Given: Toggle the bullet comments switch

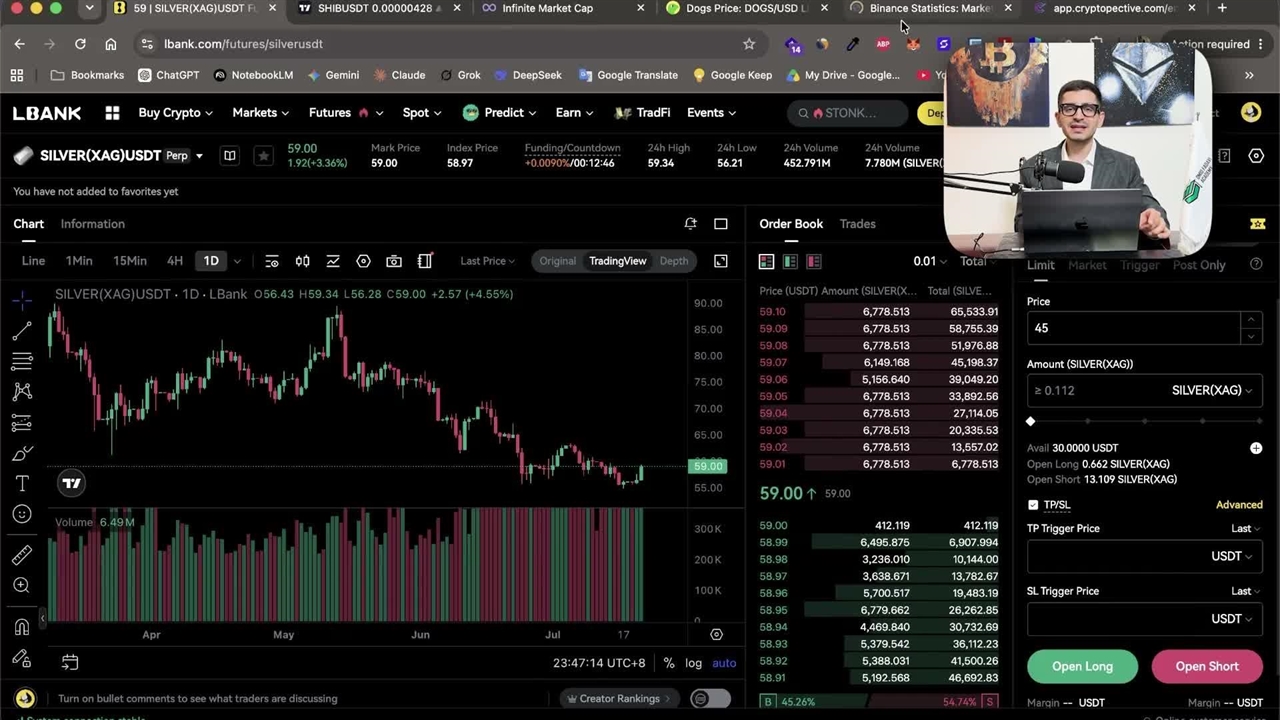Looking at the screenshot, I should (710, 698).
